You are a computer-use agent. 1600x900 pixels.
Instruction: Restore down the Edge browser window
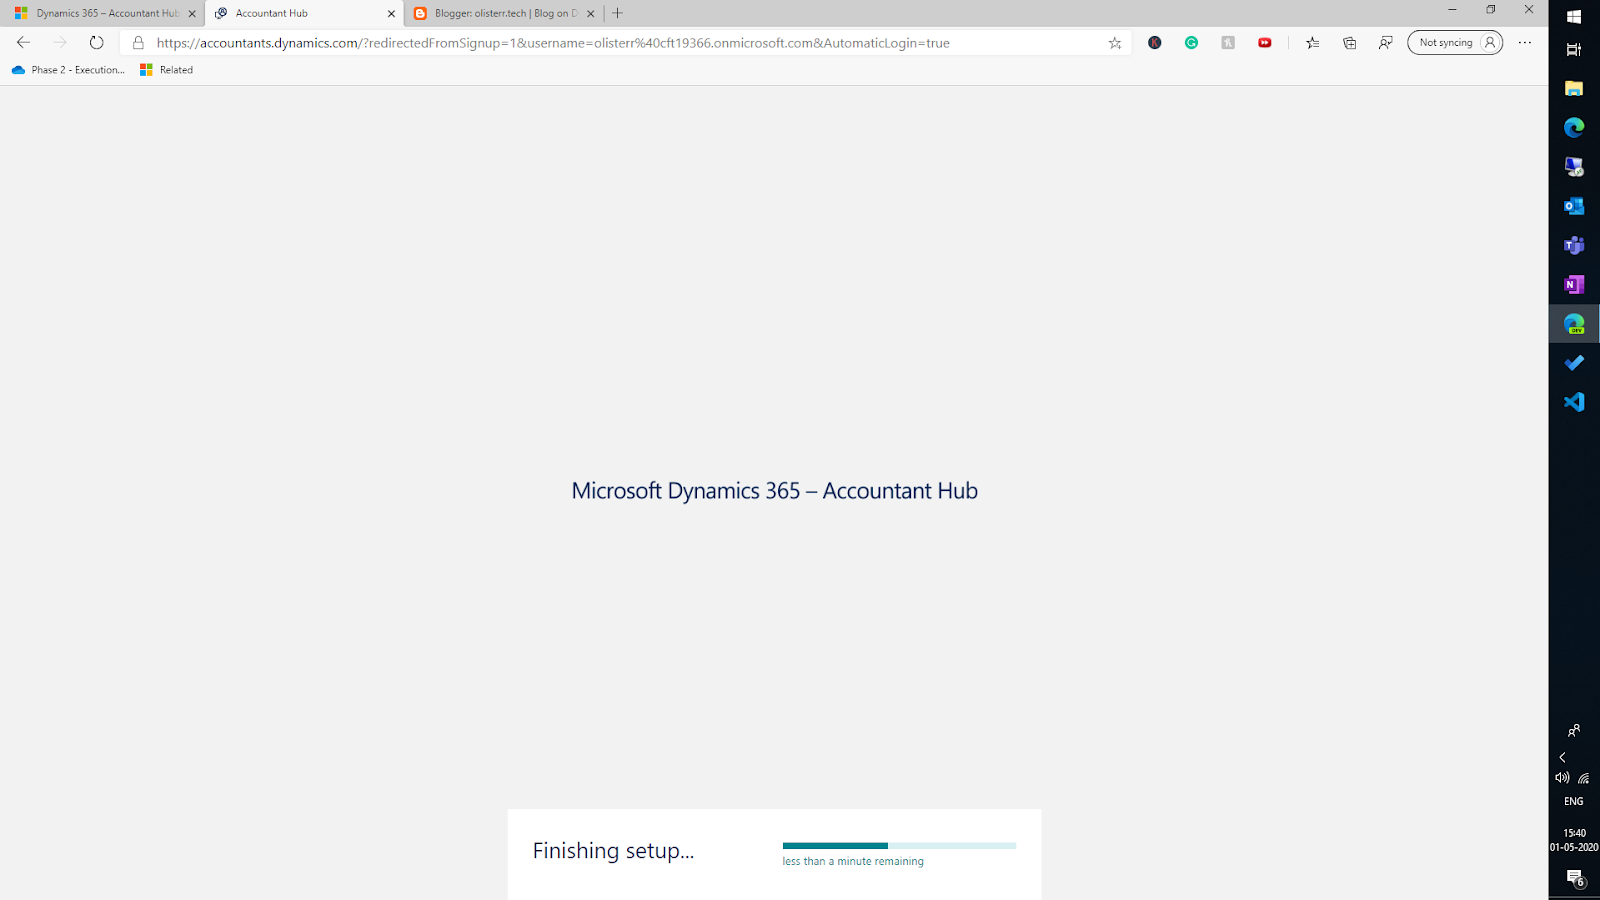tap(1491, 10)
